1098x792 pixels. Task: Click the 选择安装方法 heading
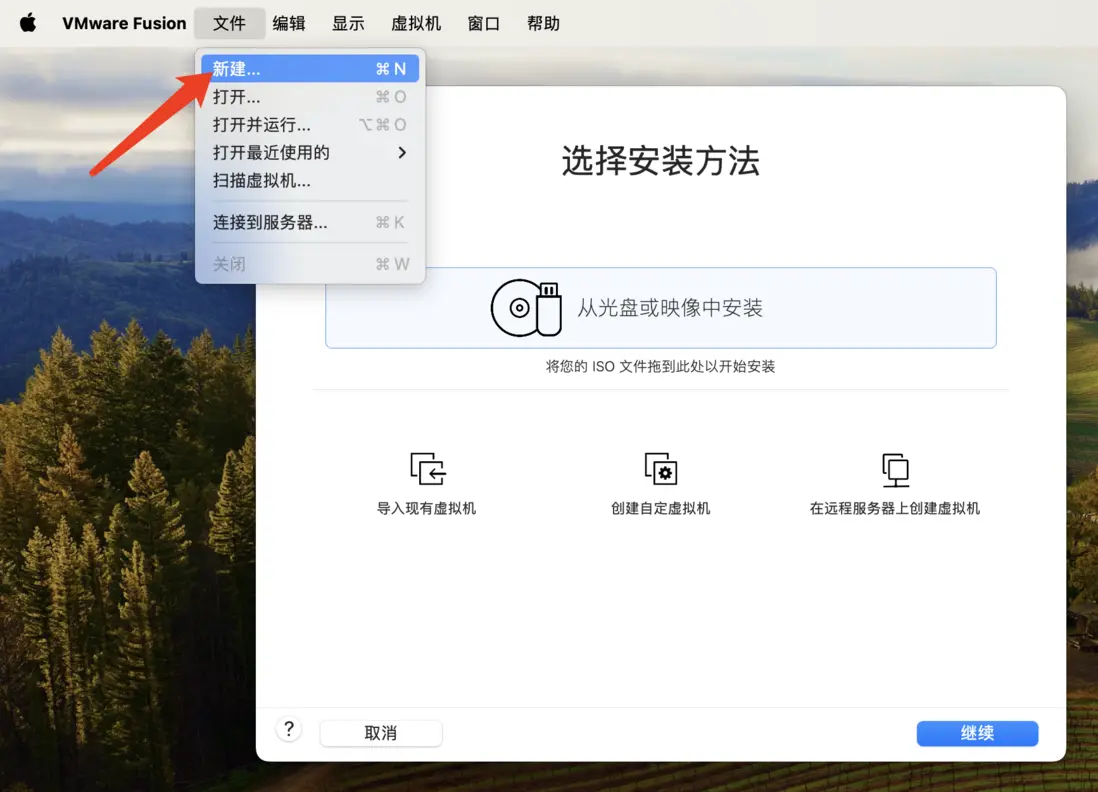pos(660,161)
